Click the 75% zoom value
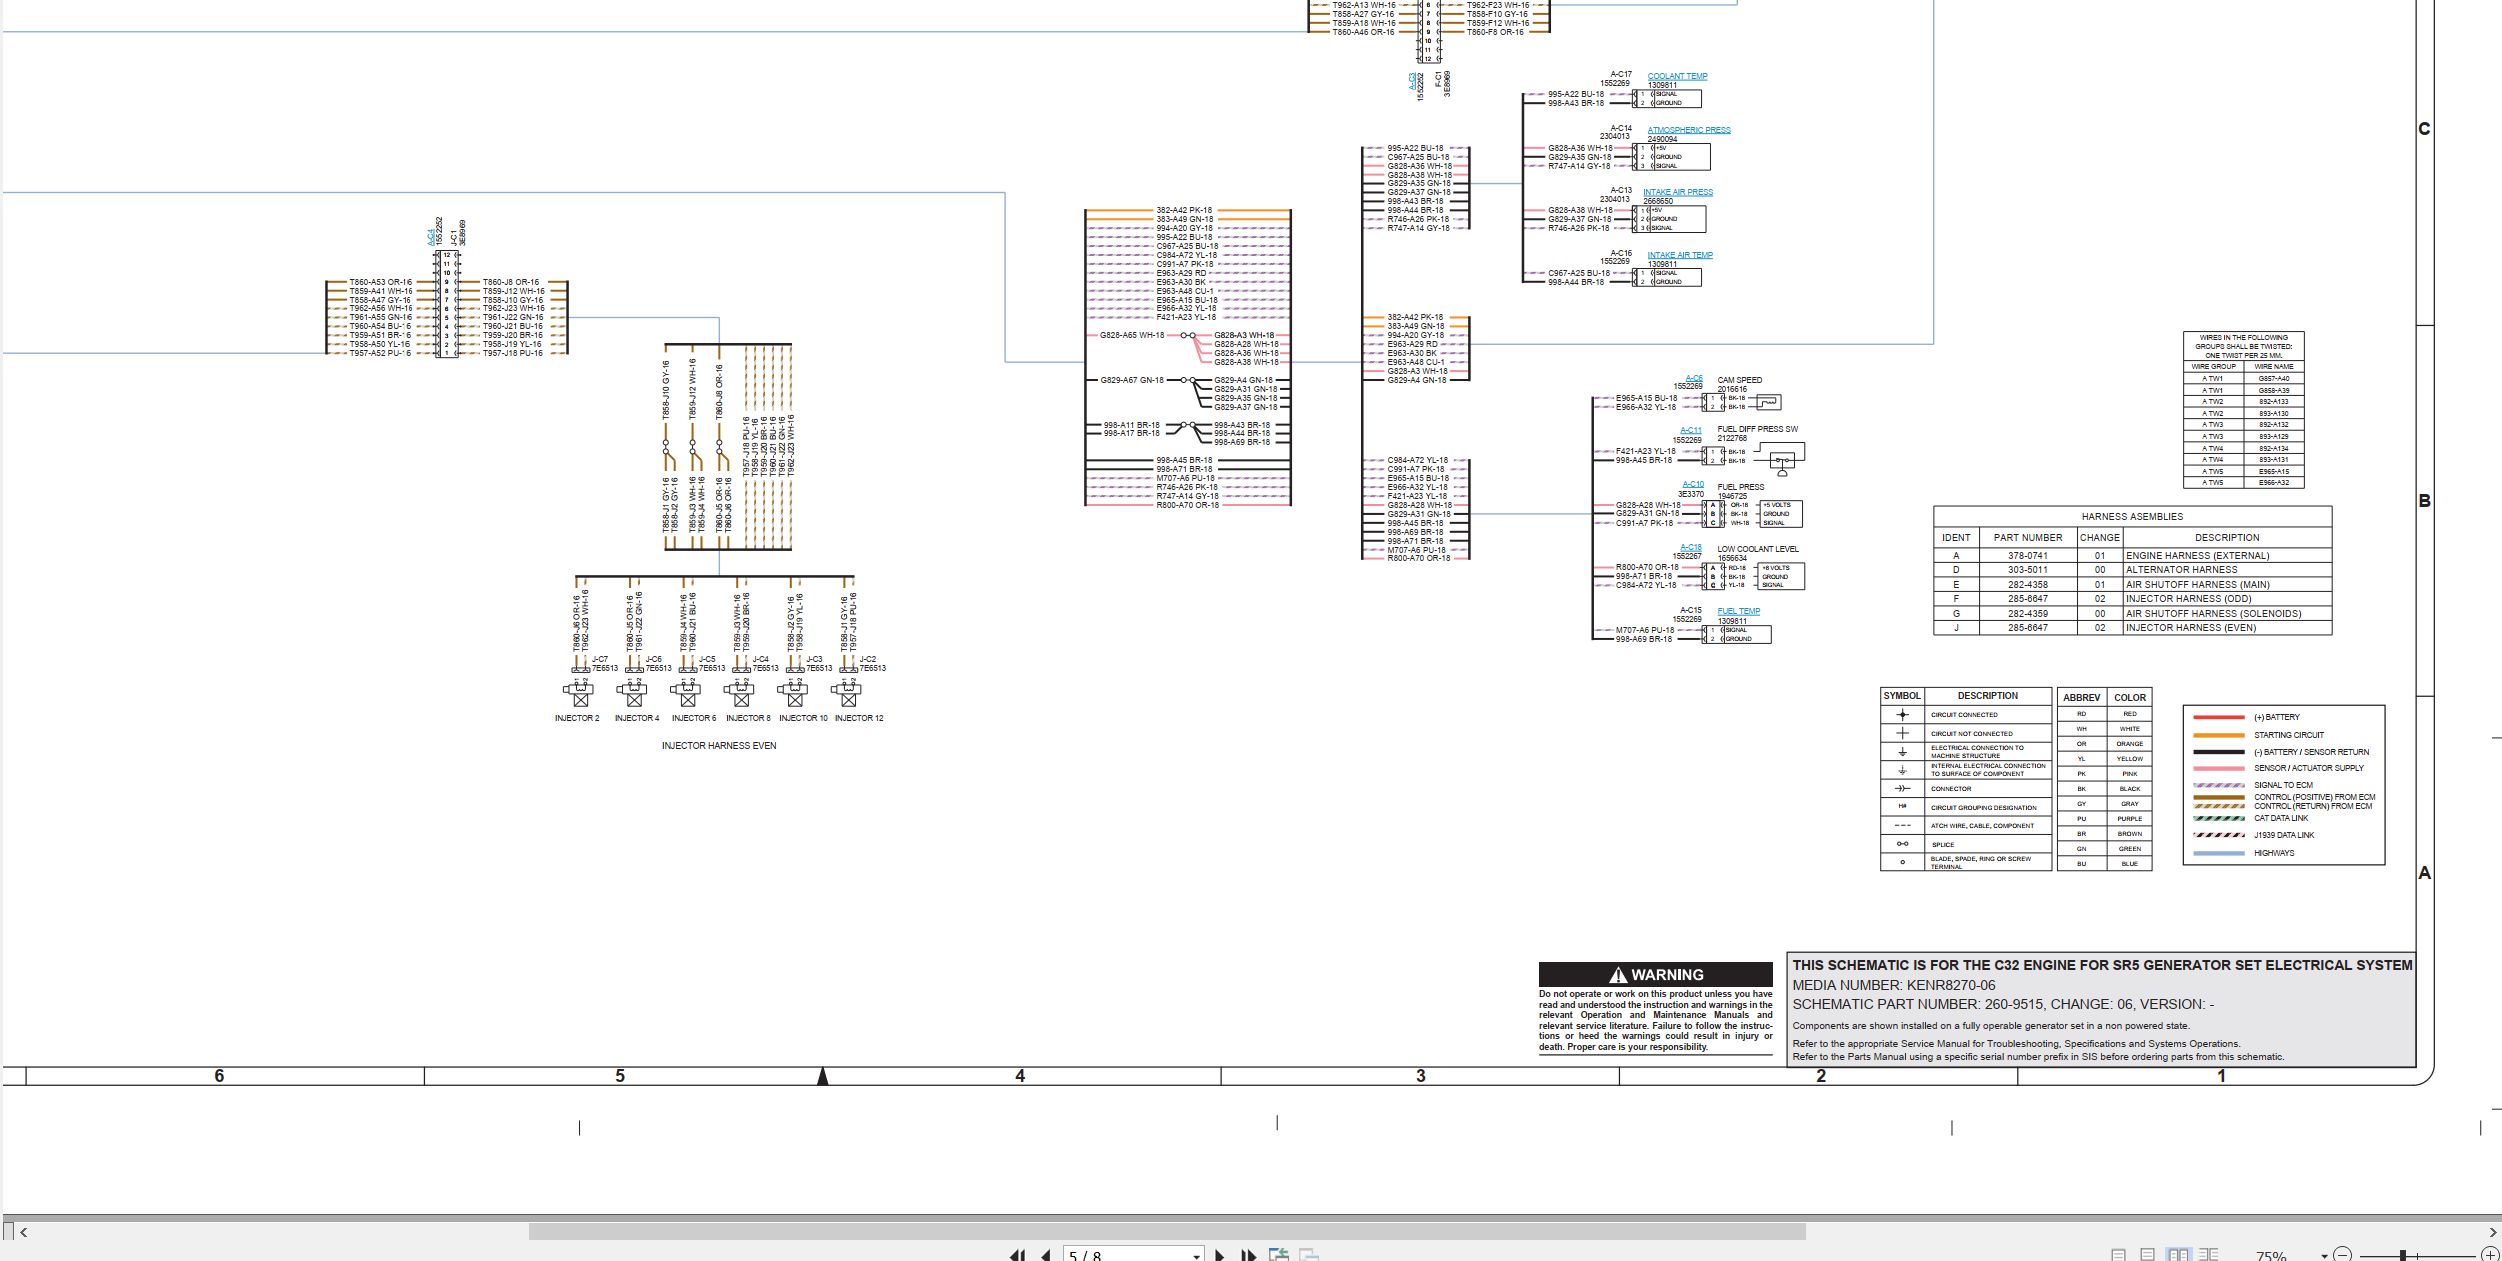Image resolution: width=2502 pixels, height=1261 pixels. [2271, 1256]
